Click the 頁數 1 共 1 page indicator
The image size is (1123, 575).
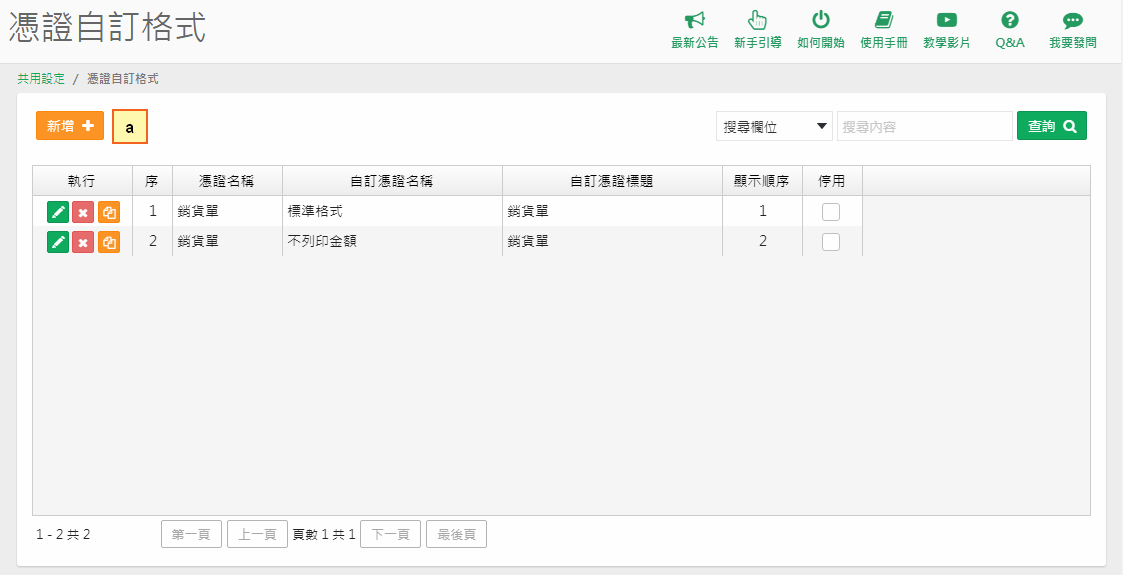tap(324, 534)
